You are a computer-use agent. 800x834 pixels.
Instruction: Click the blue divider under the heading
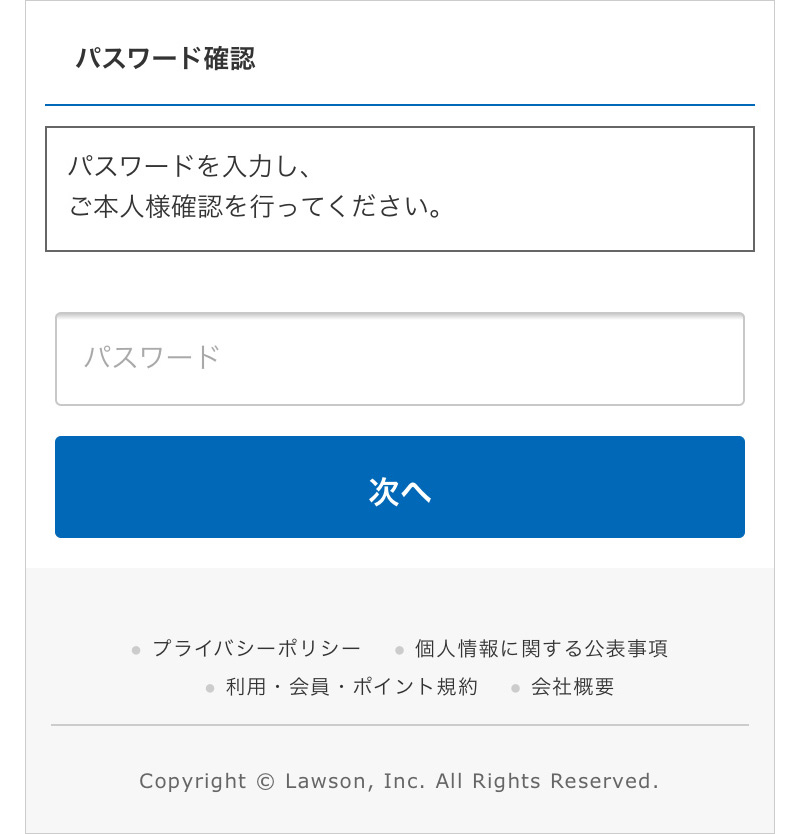[x=399, y=105]
